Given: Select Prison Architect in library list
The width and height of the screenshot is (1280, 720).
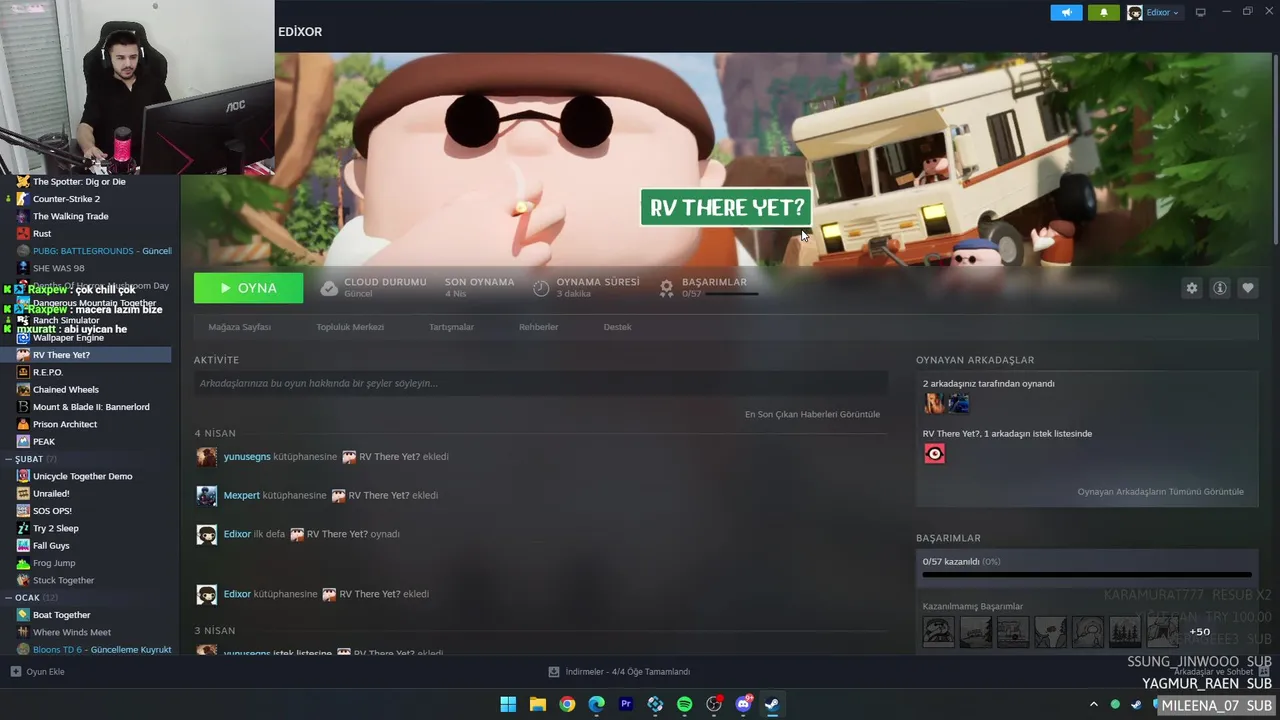Looking at the screenshot, I should point(65,424).
